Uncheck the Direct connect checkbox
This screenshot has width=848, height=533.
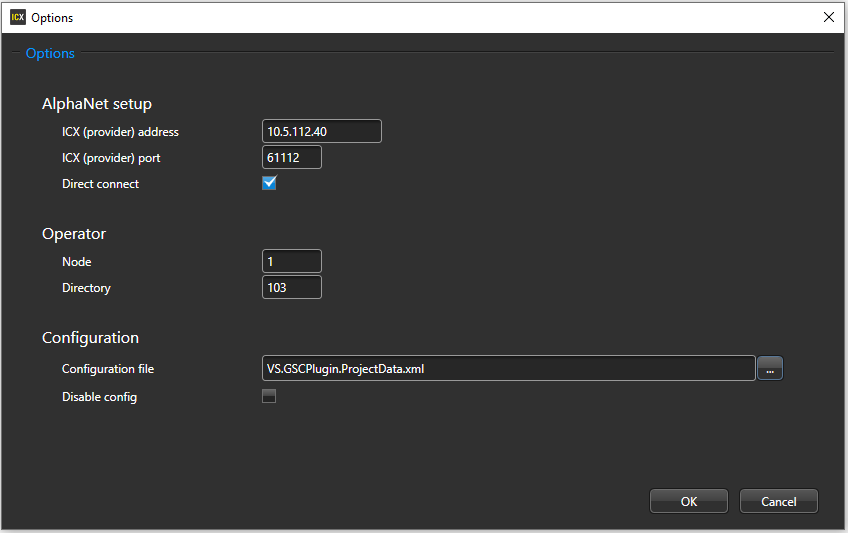point(269,183)
